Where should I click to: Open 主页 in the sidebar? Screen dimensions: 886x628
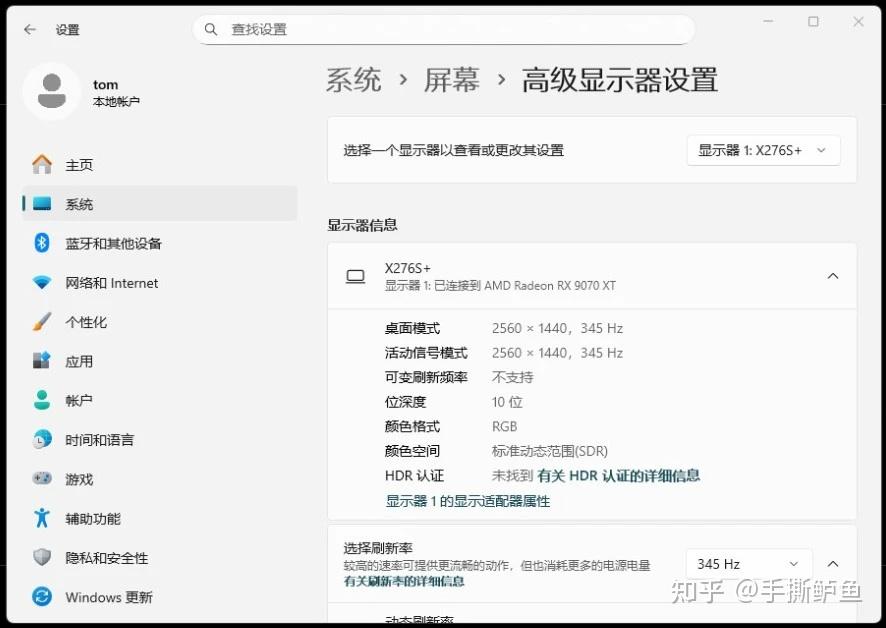[x=160, y=164]
